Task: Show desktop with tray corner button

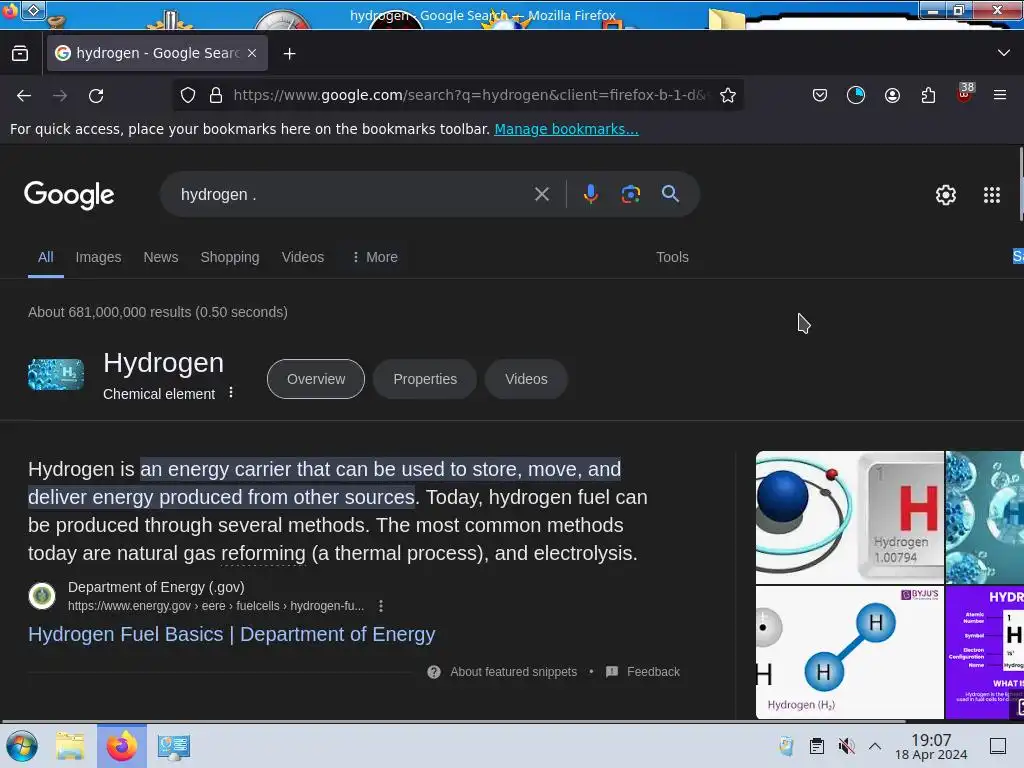Action: pos(998,746)
